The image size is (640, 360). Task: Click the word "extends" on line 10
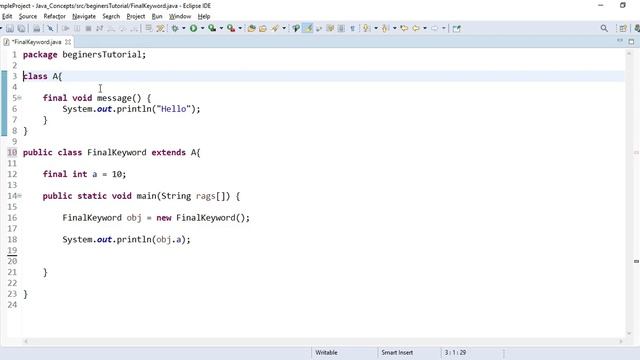pyautogui.click(x=169, y=152)
